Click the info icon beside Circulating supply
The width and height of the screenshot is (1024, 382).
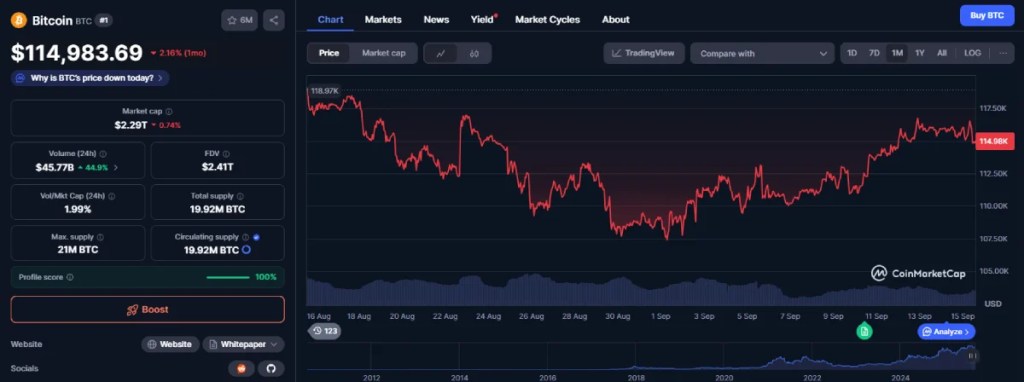pyautogui.click(x=246, y=238)
